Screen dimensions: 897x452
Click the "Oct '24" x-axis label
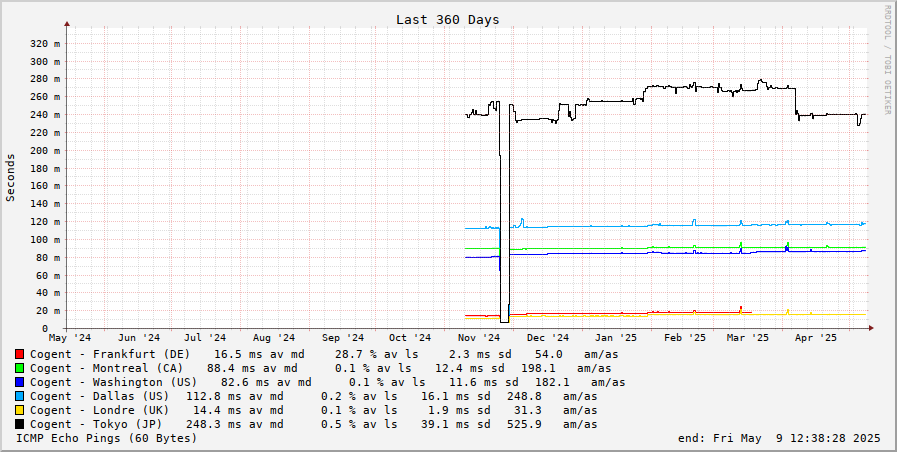(410, 338)
